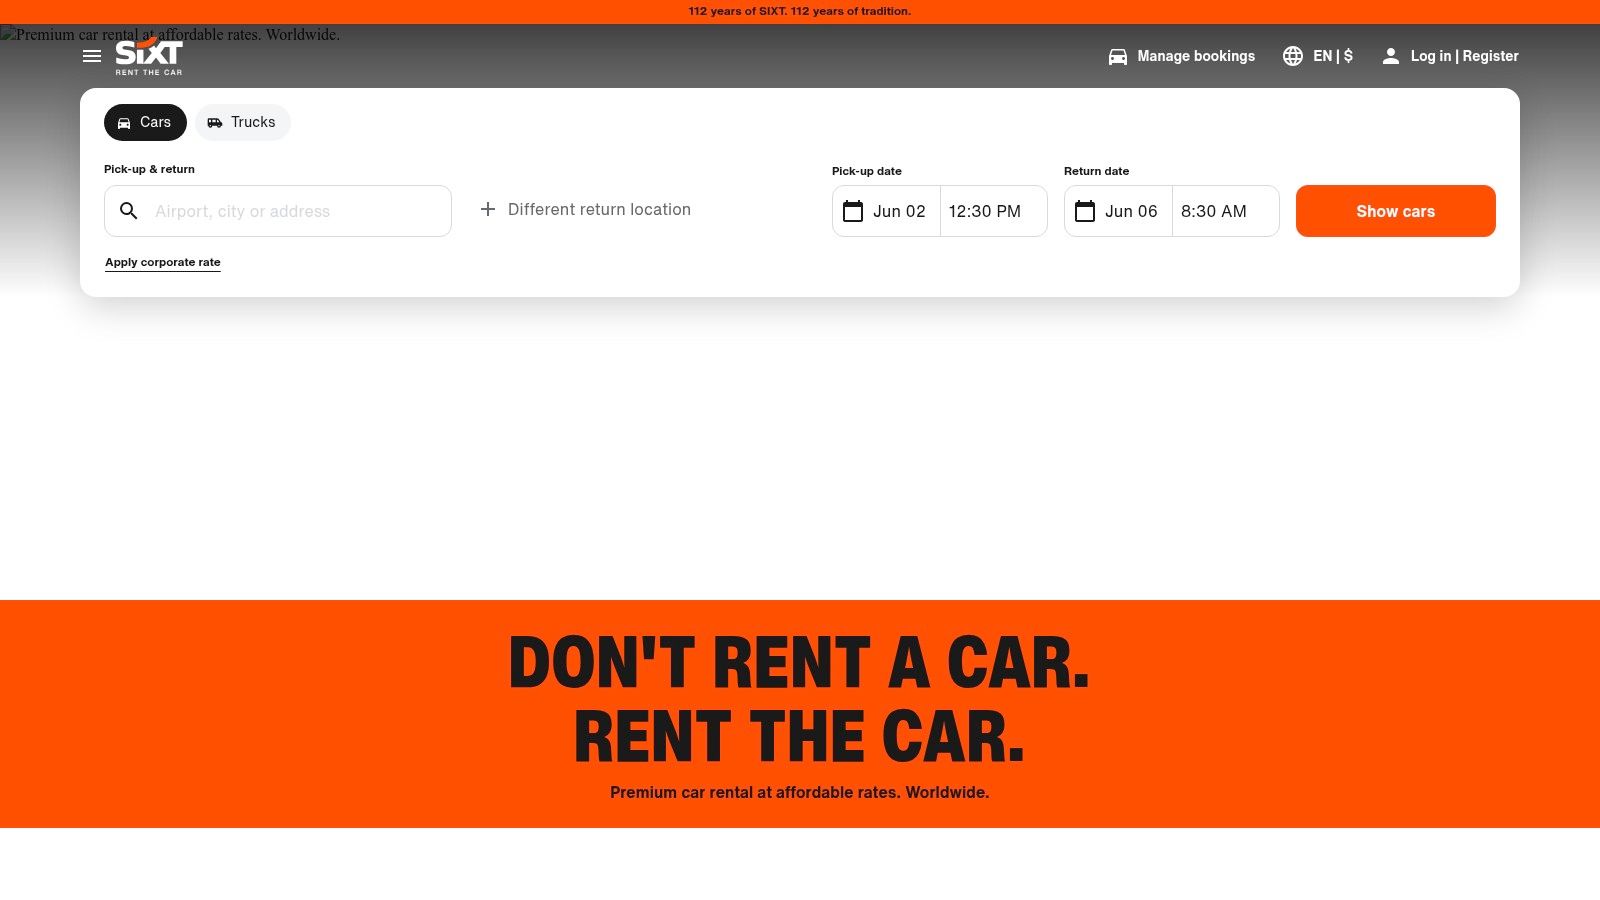1600x900 pixels.
Task: Select the Jun 06 return date field
Action: (1131, 211)
